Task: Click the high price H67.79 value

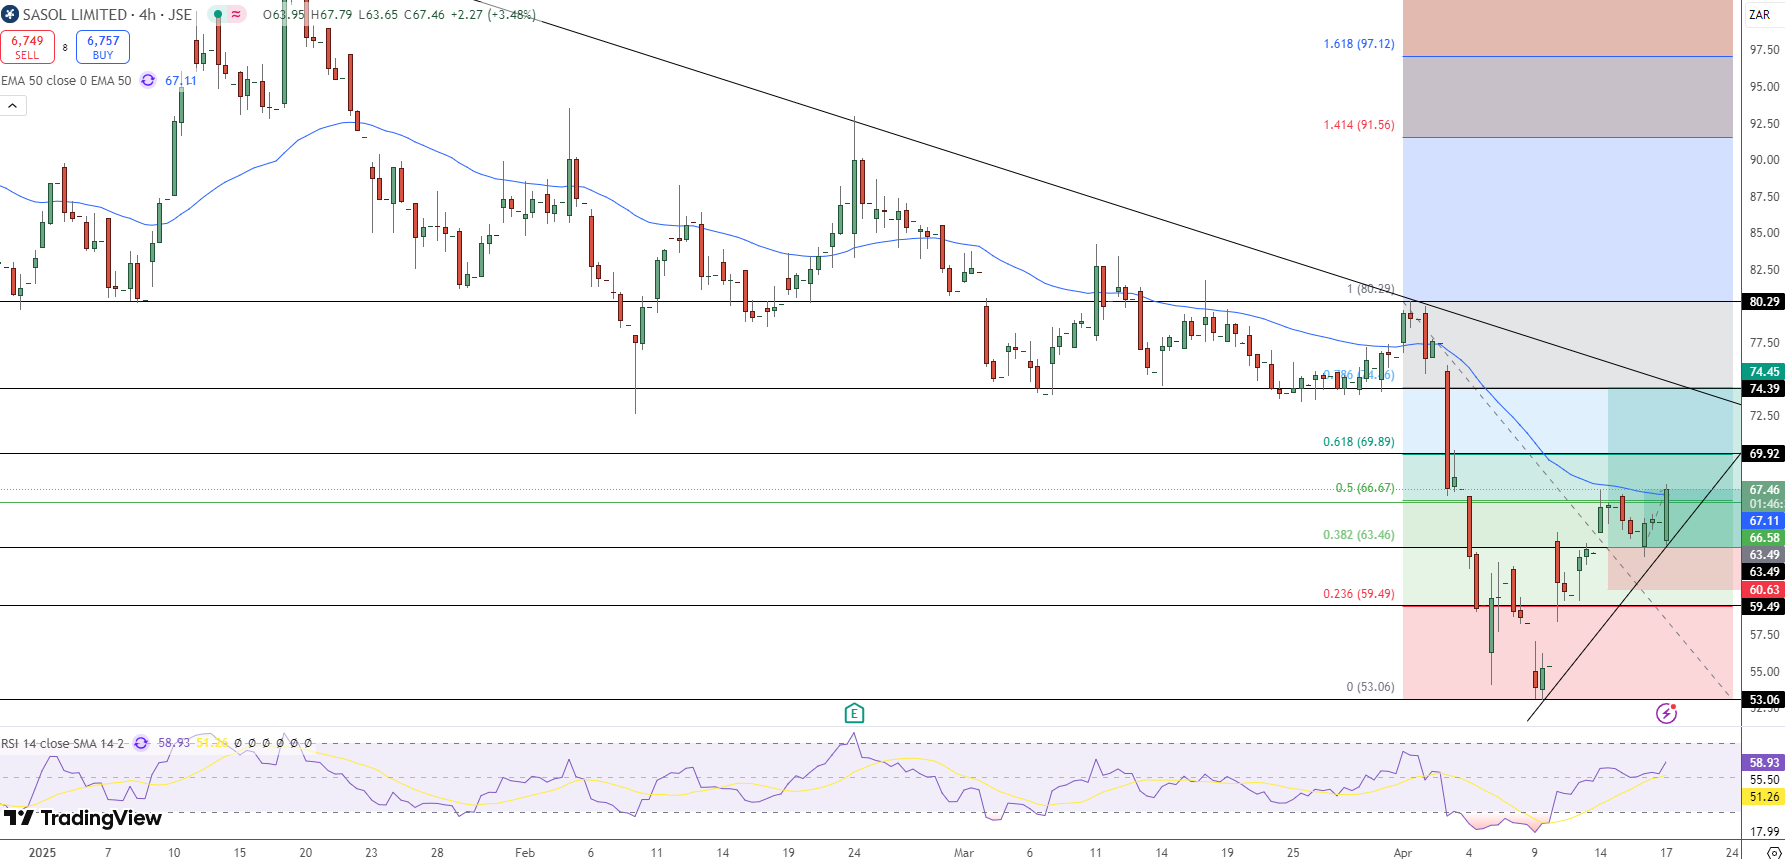Action: pyautogui.click(x=332, y=15)
